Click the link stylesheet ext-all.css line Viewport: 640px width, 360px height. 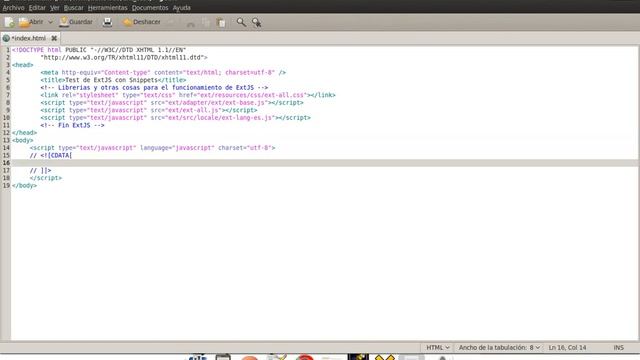pyautogui.click(x=188, y=95)
